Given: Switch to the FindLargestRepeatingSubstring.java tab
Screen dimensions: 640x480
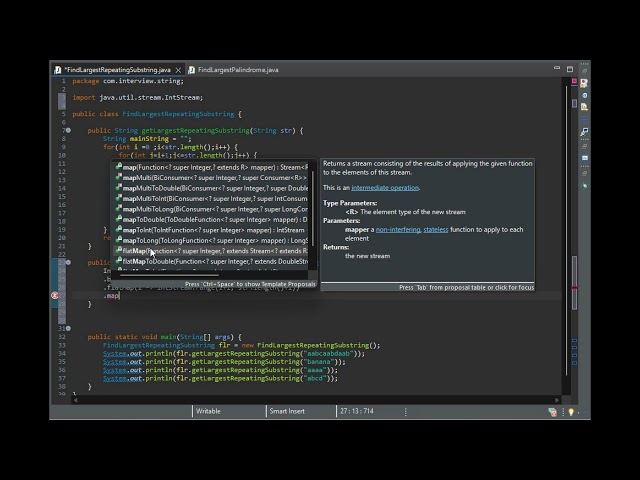Looking at the screenshot, I should tap(118, 70).
